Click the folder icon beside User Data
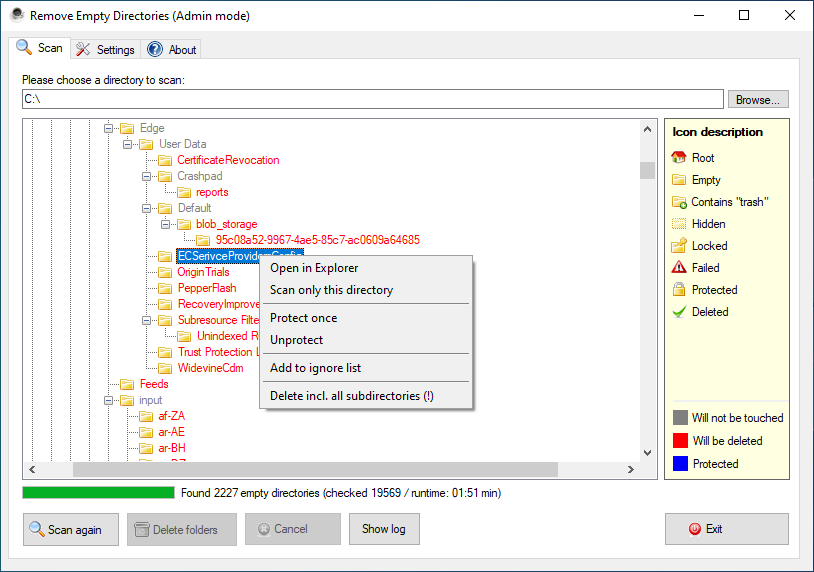This screenshot has height=572, width=814. point(146,144)
